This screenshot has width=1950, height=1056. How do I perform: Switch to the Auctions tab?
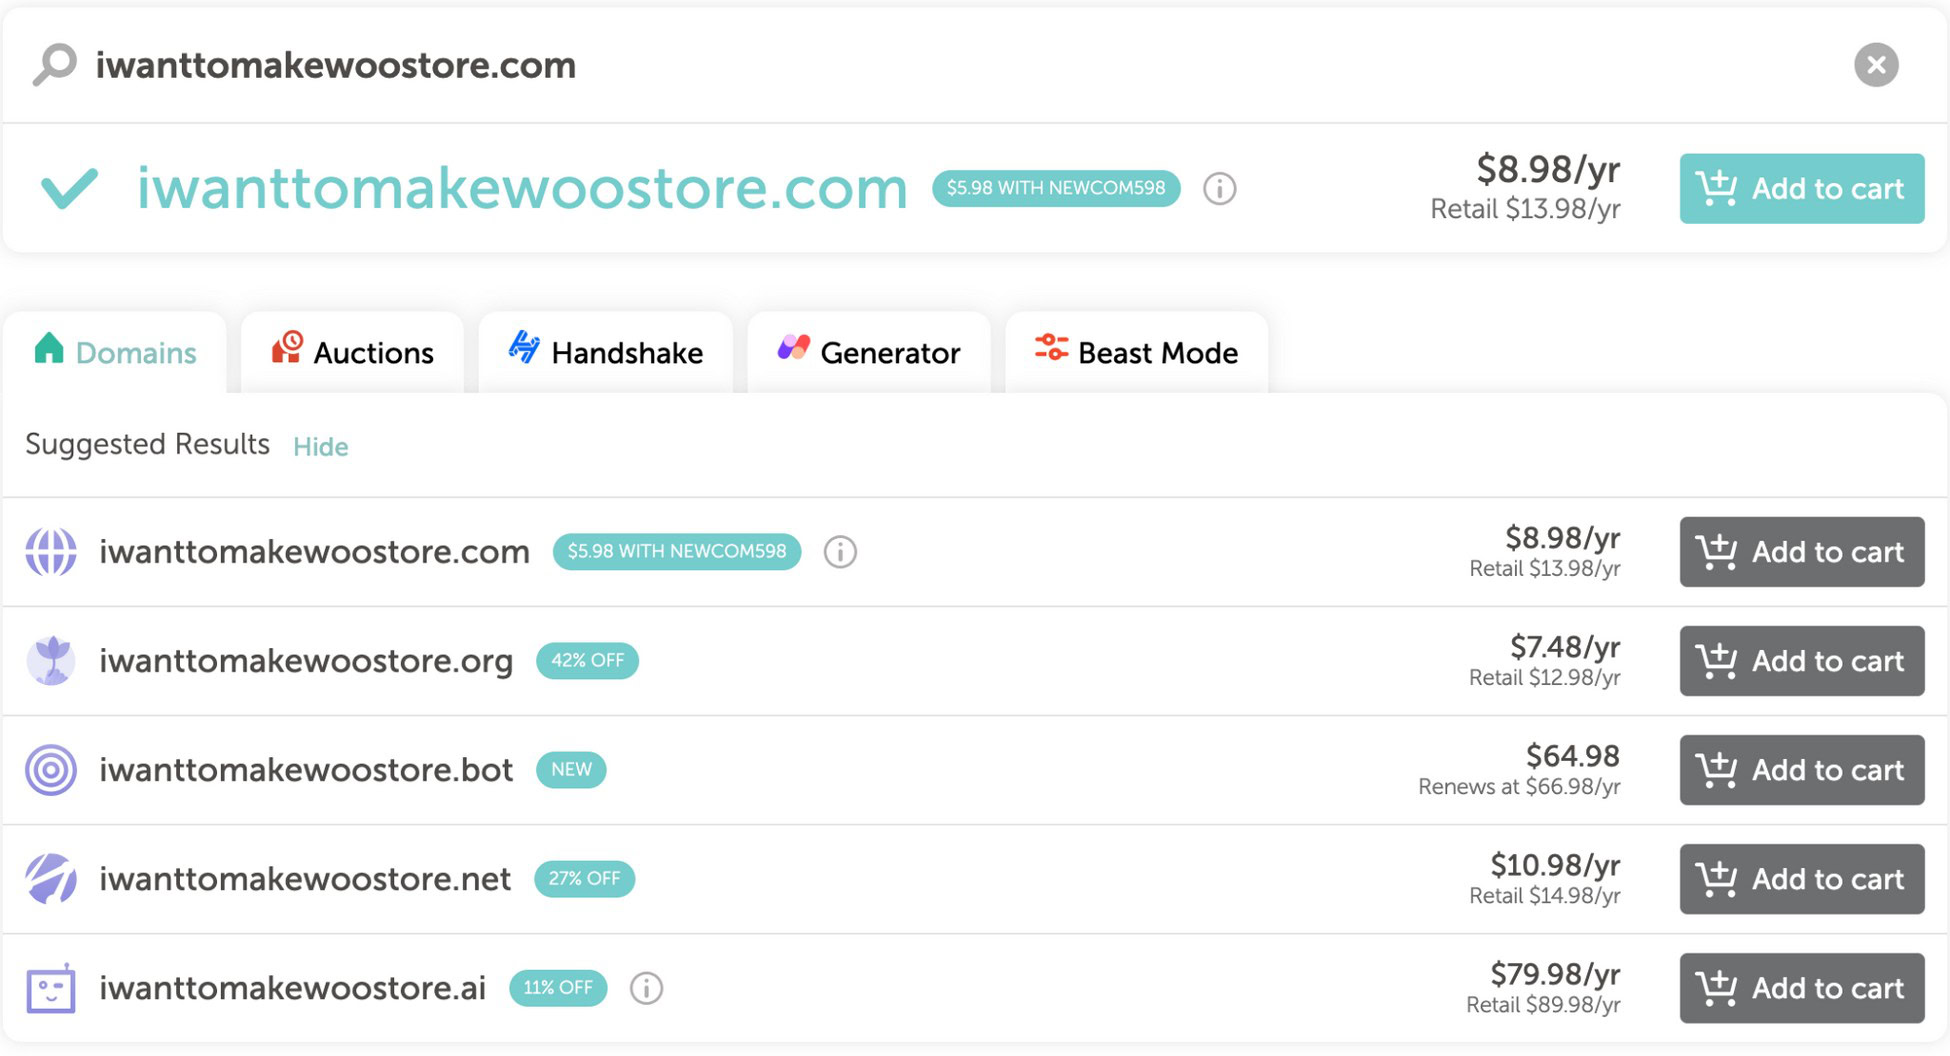coord(352,352)
